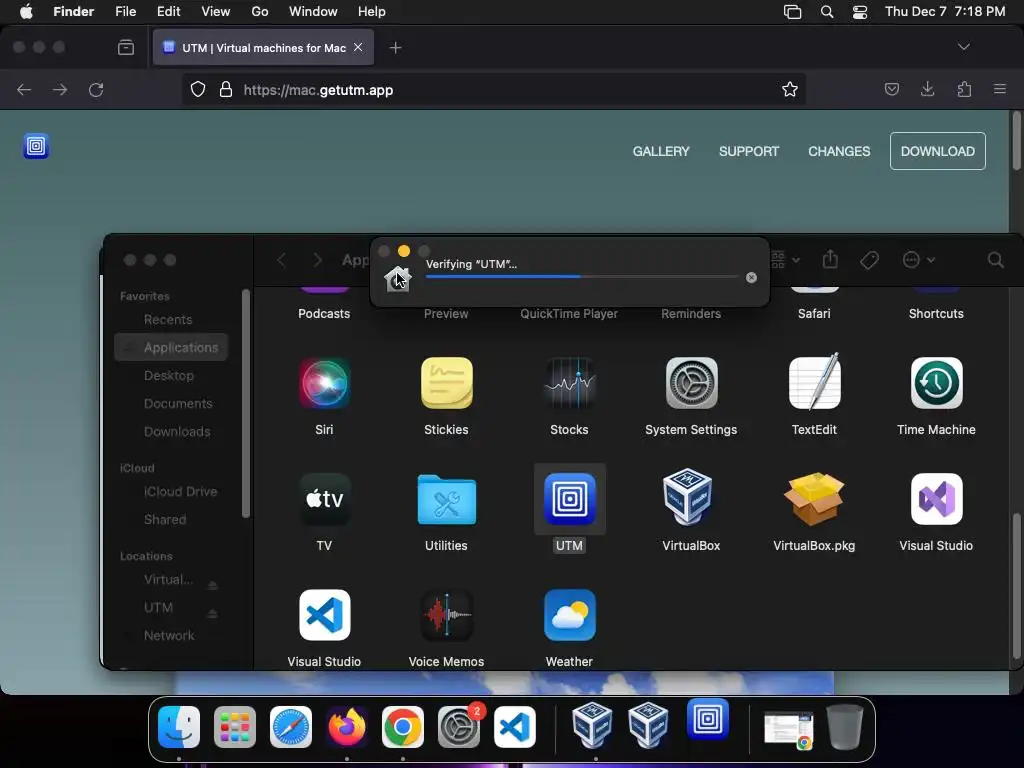Click the Finder share toolbar icon
This screenshot has height=768, width=1024.
830,259
